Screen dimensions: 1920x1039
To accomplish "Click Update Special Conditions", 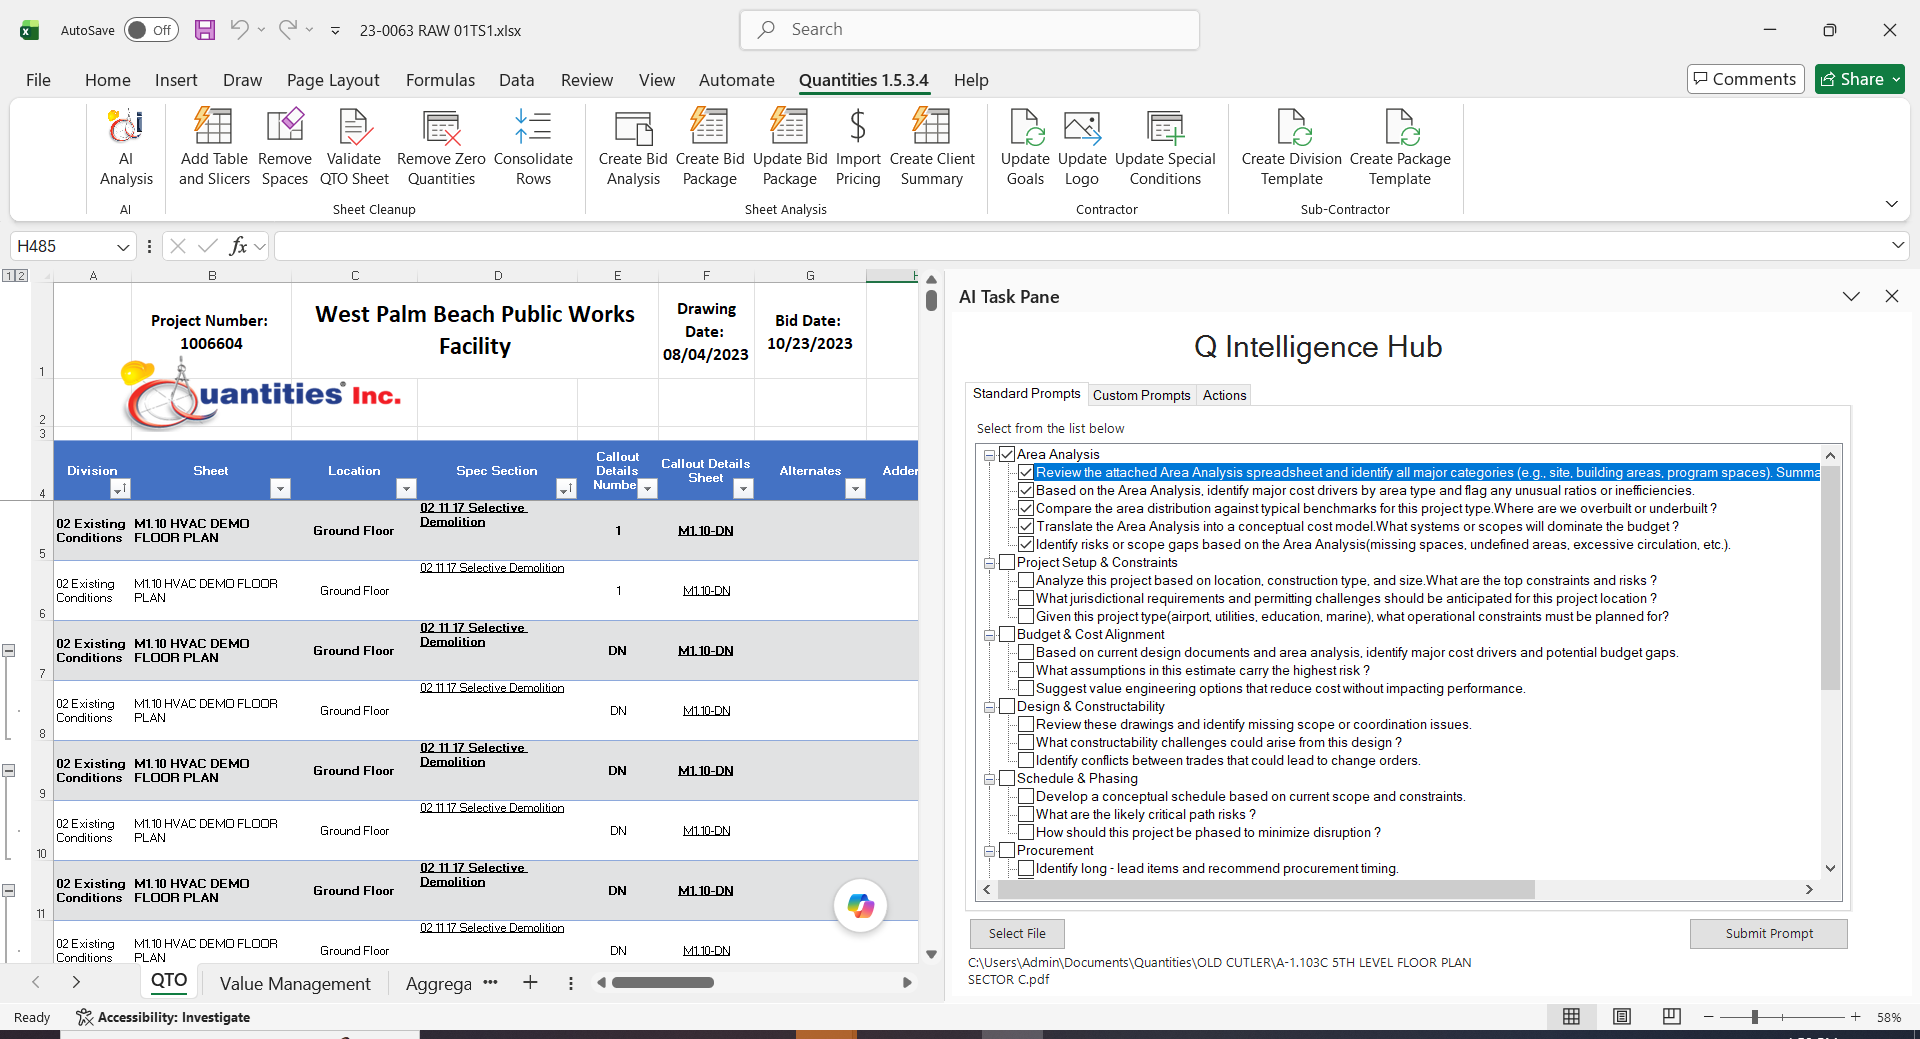I will click(x=1165, y=148).
